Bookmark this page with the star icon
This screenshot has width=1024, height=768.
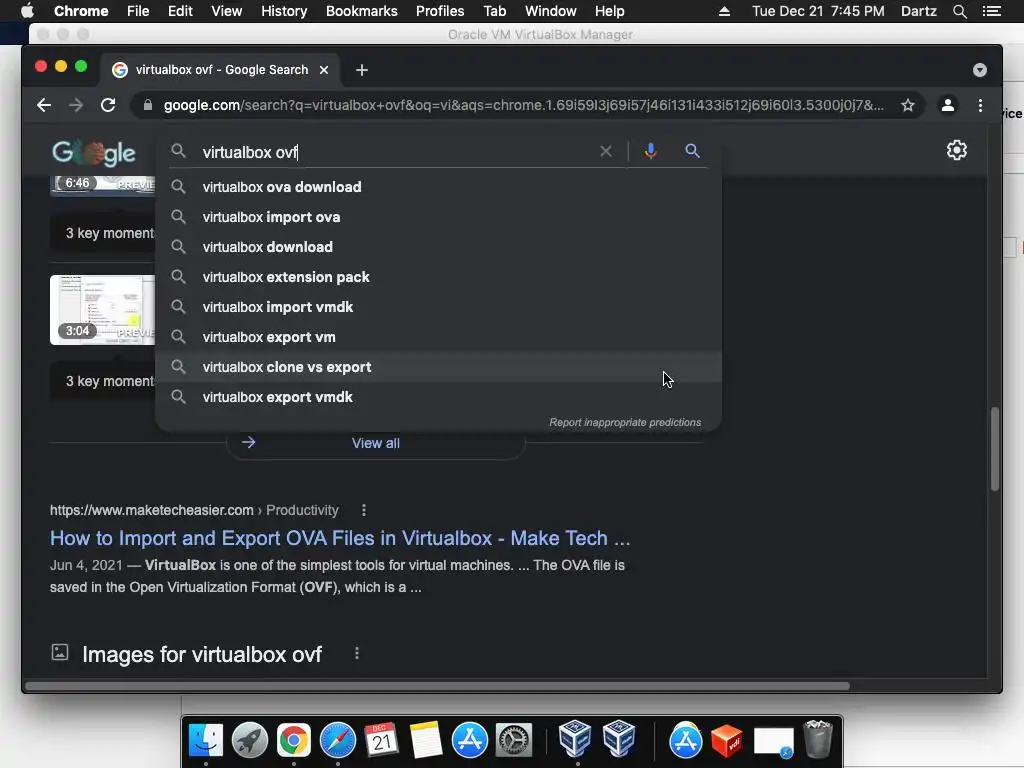tap(908, 105)
